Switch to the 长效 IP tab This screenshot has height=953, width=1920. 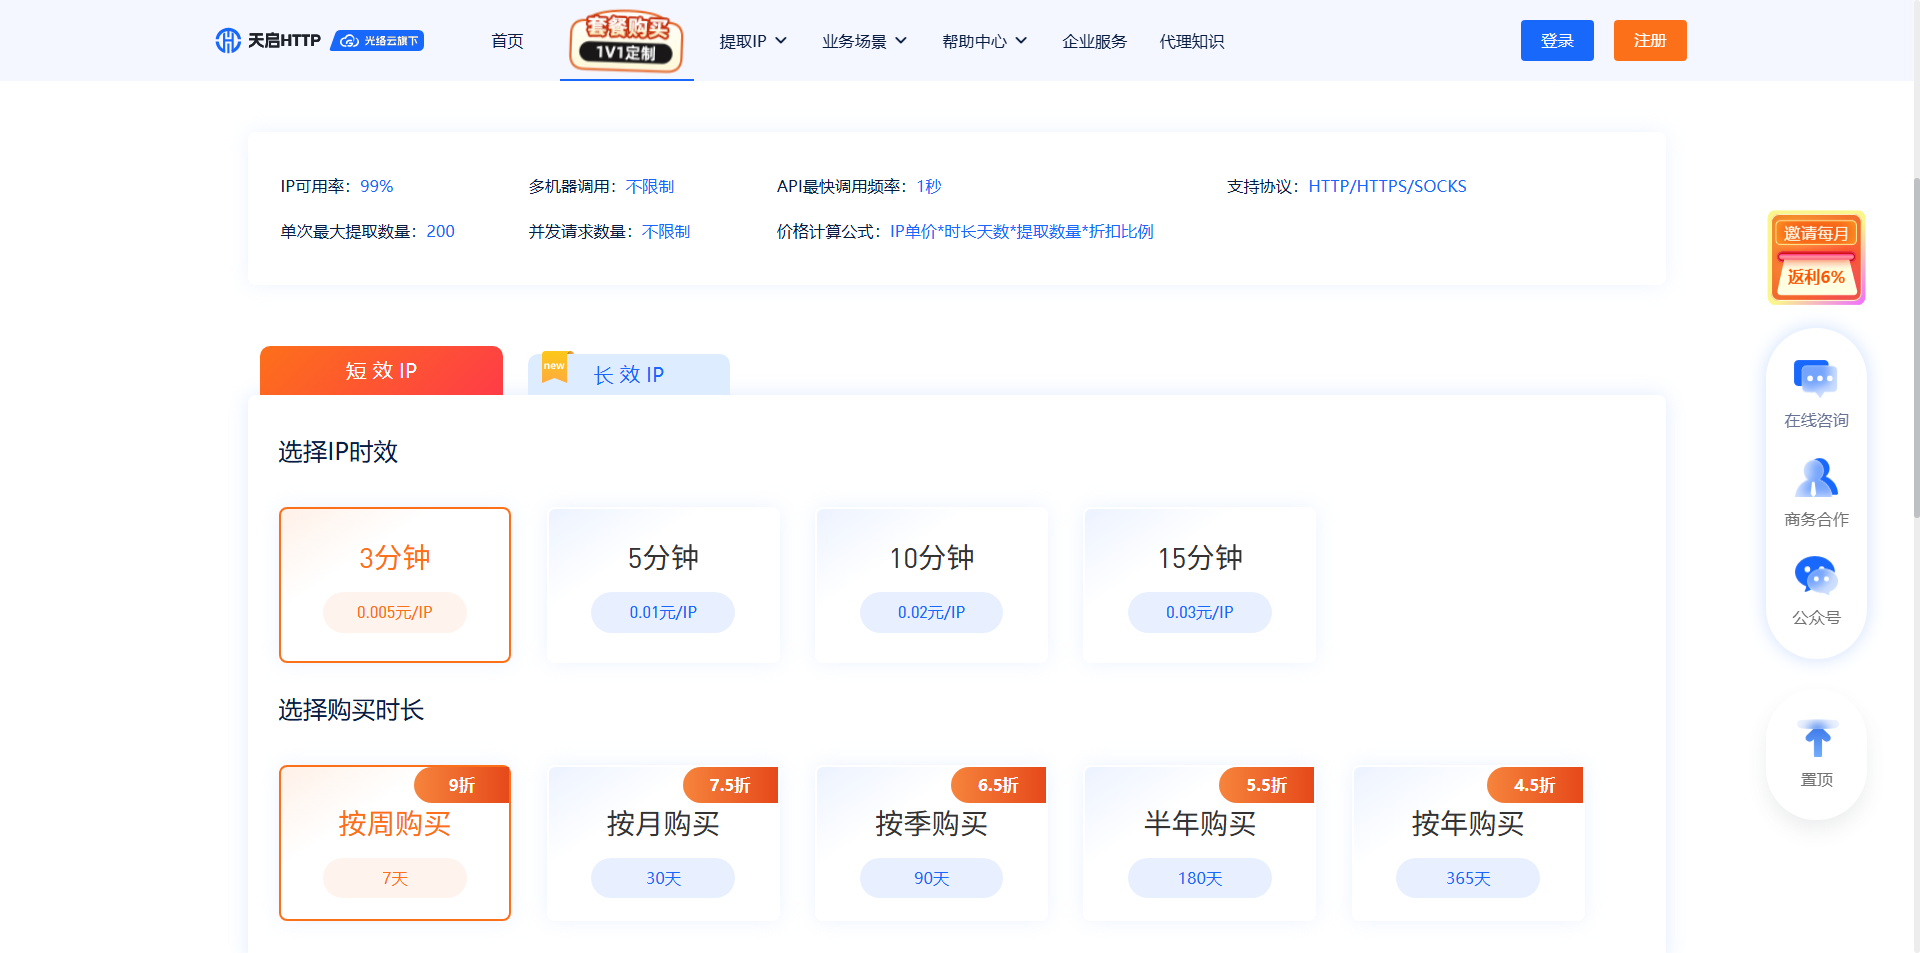629,374
